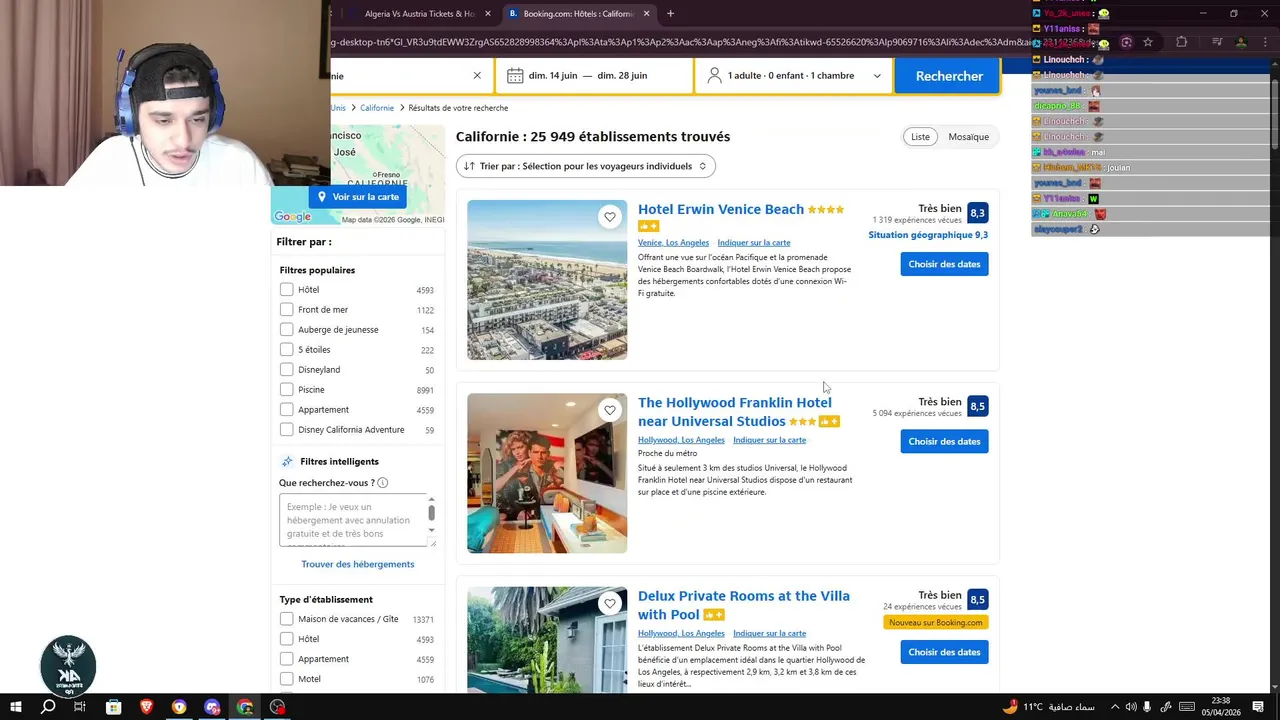This screenshot has width=1280, height=720.
Task: Open browser extensions puzzle icon
Action: coord(1182,42)
